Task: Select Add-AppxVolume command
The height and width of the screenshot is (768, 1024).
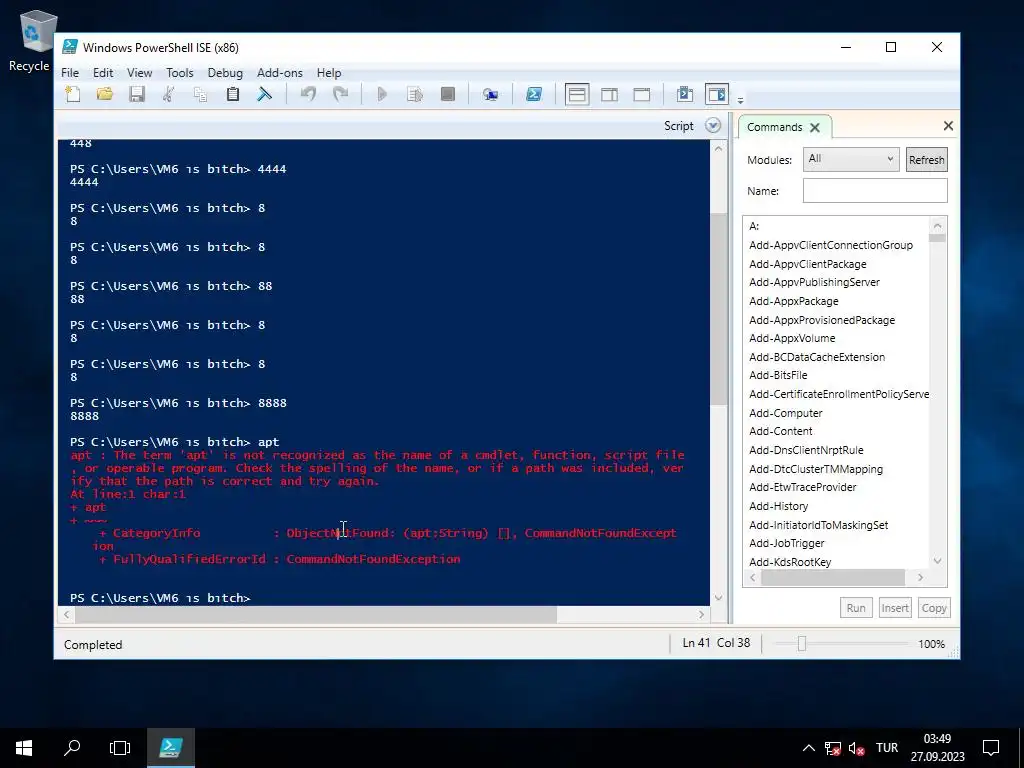Action: click(x=792, y=338)
